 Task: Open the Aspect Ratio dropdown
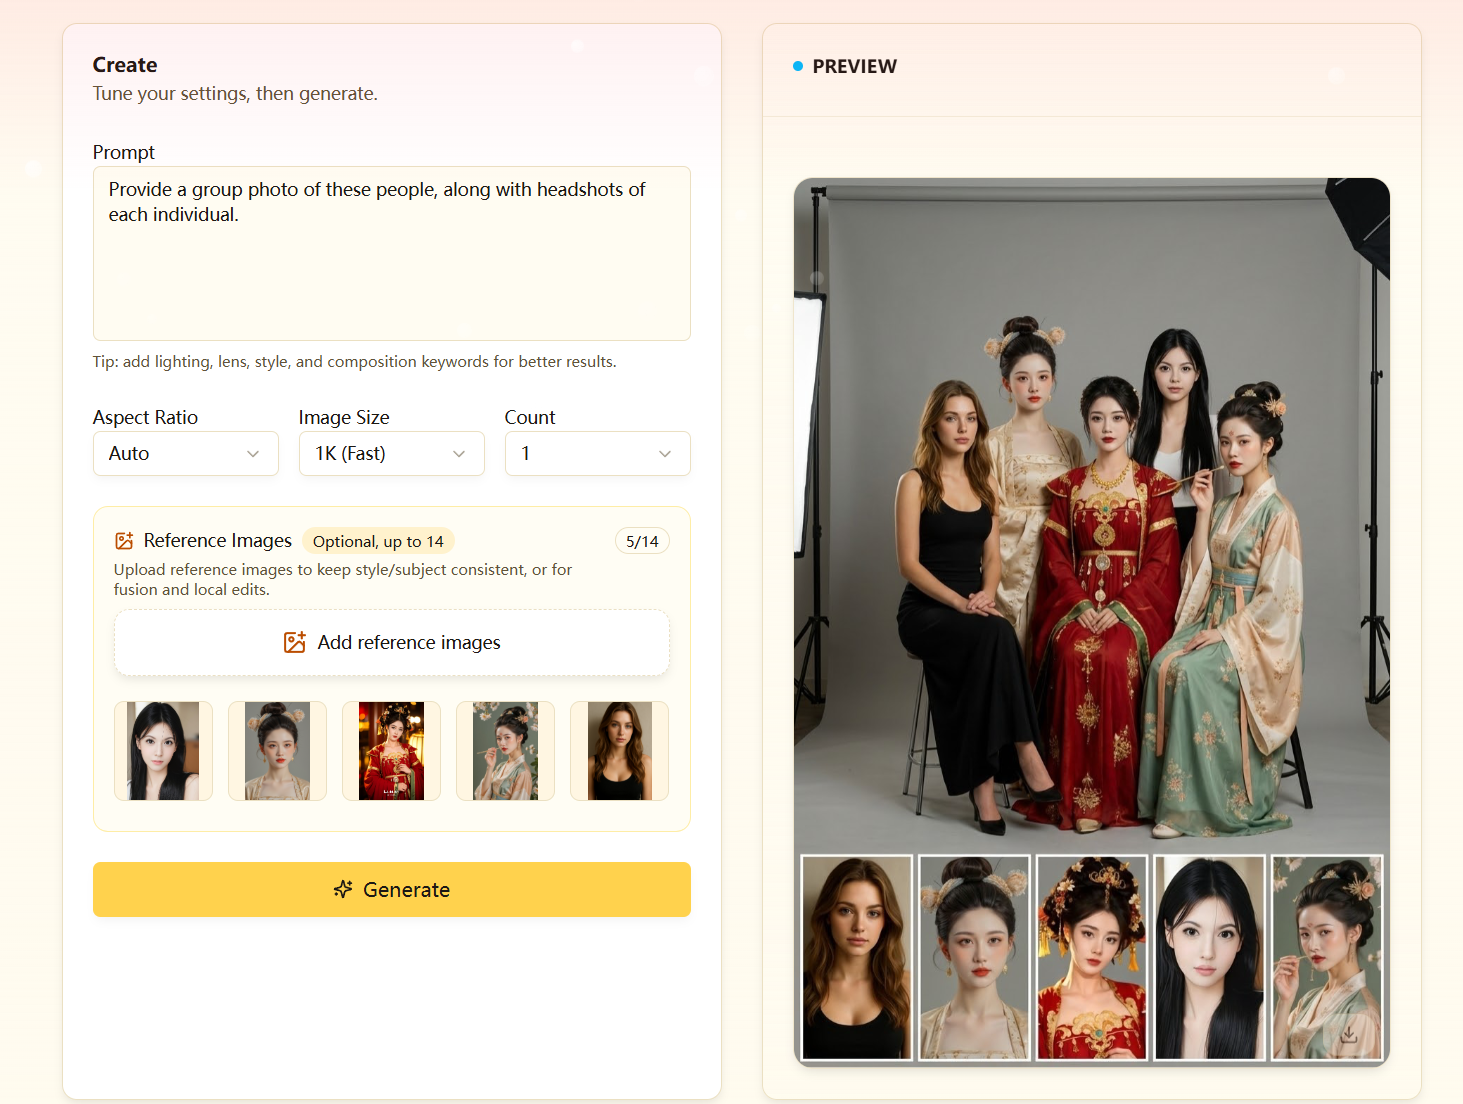(x=185, y=453)
